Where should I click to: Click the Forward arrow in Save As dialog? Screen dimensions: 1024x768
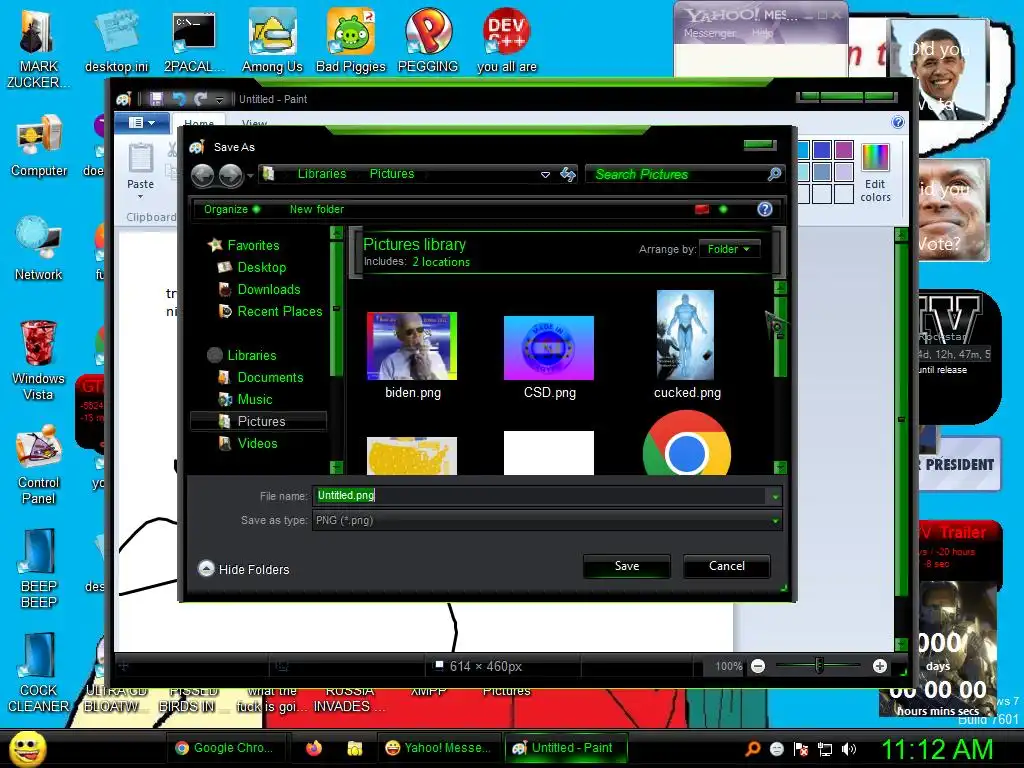point(231,175)
